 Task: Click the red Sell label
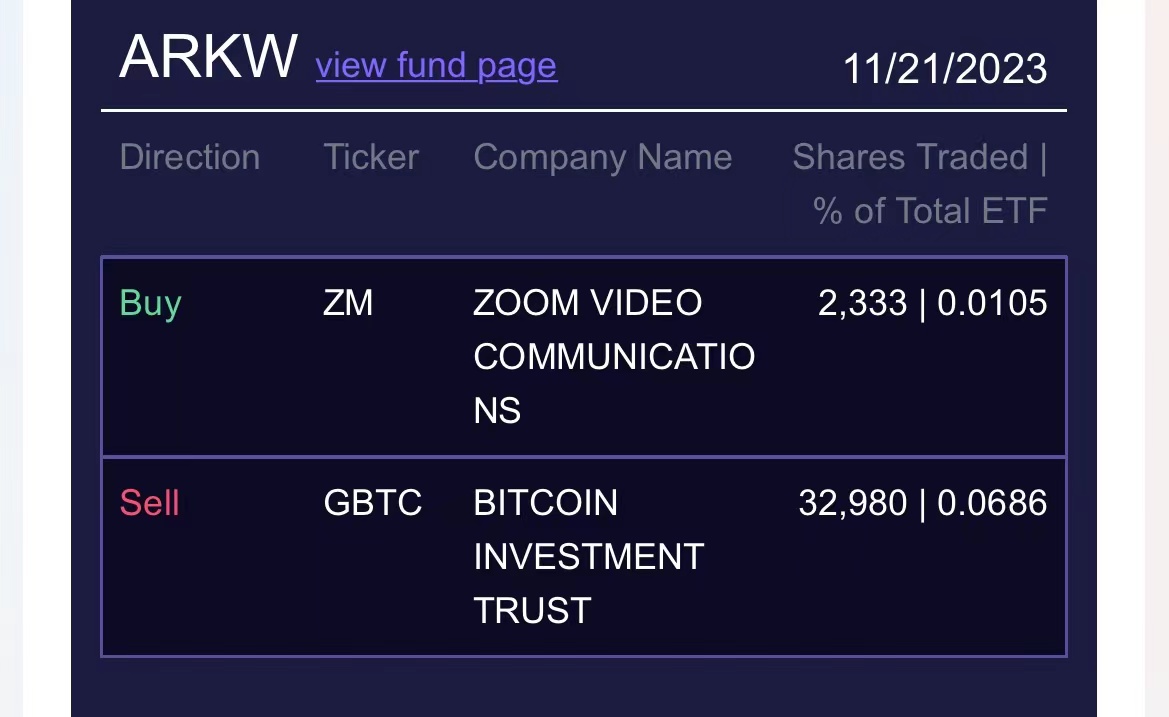[149, 503]
